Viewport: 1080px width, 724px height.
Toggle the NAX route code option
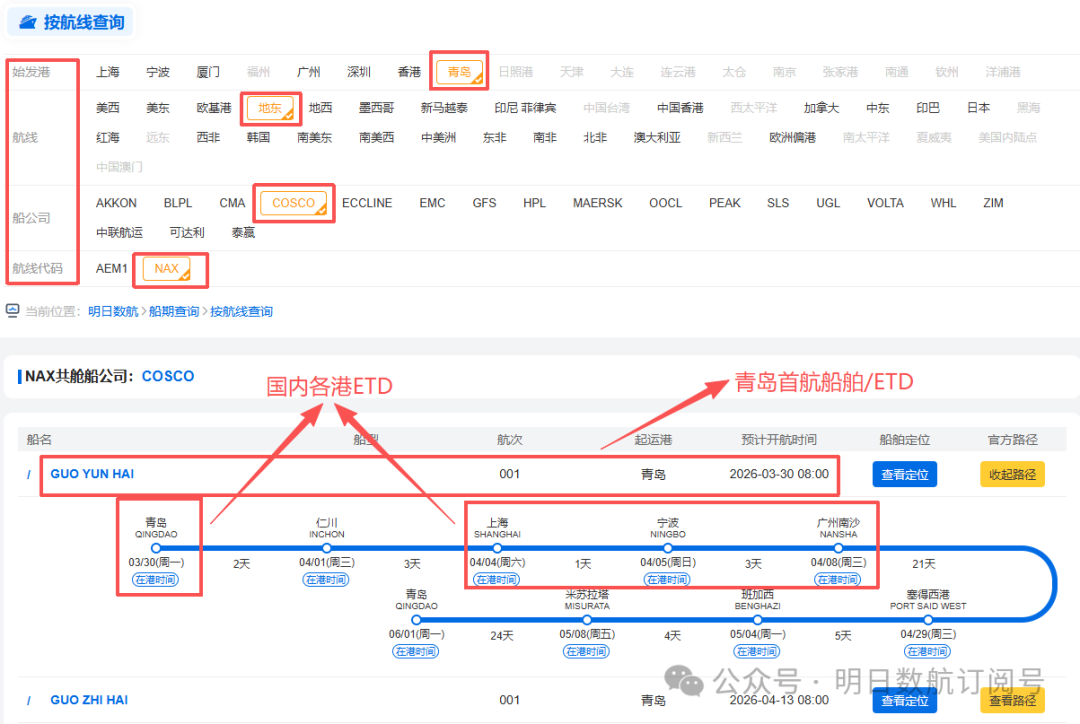tap(167, 268)
